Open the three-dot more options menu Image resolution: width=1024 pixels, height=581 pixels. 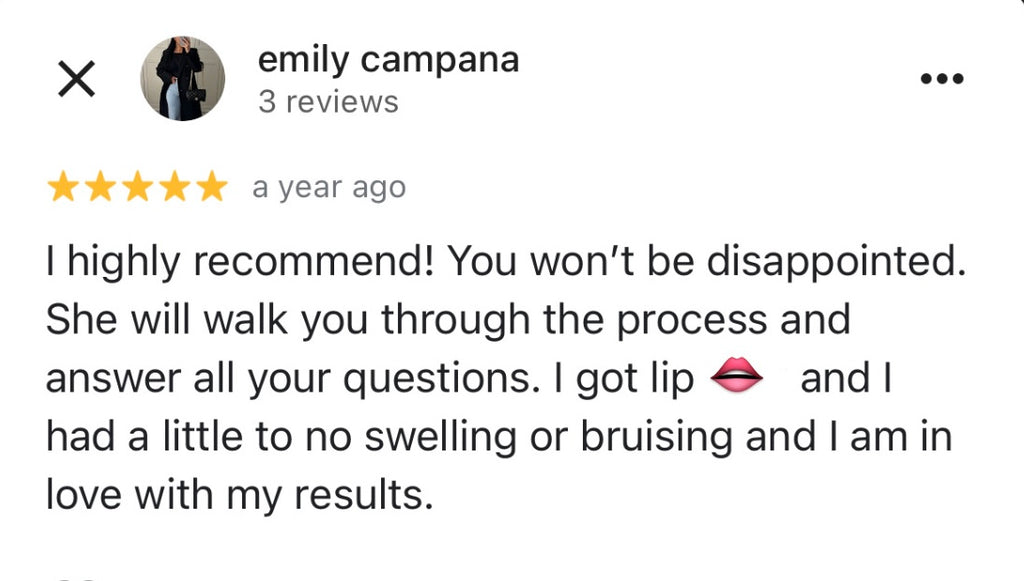(941, 79)
